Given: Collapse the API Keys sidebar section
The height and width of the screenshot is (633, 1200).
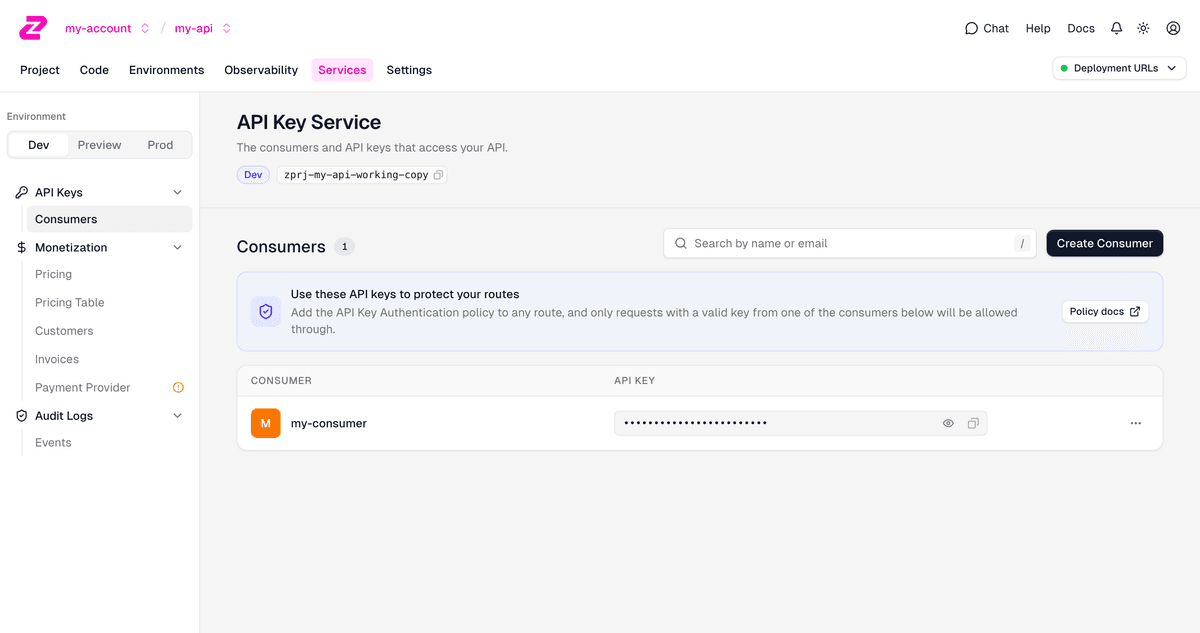Looking at the screenshot, I should (178, 192).
